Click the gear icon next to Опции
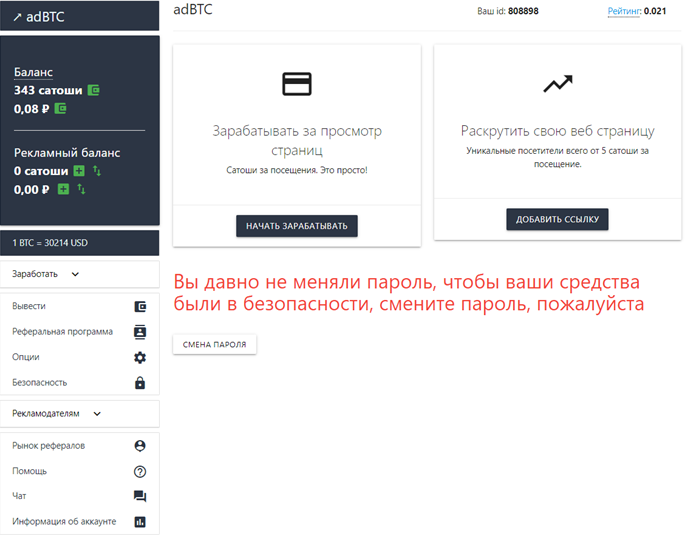The width and height of the screenshot is (700, 540). pyautogui.click(x=140, y=357)
